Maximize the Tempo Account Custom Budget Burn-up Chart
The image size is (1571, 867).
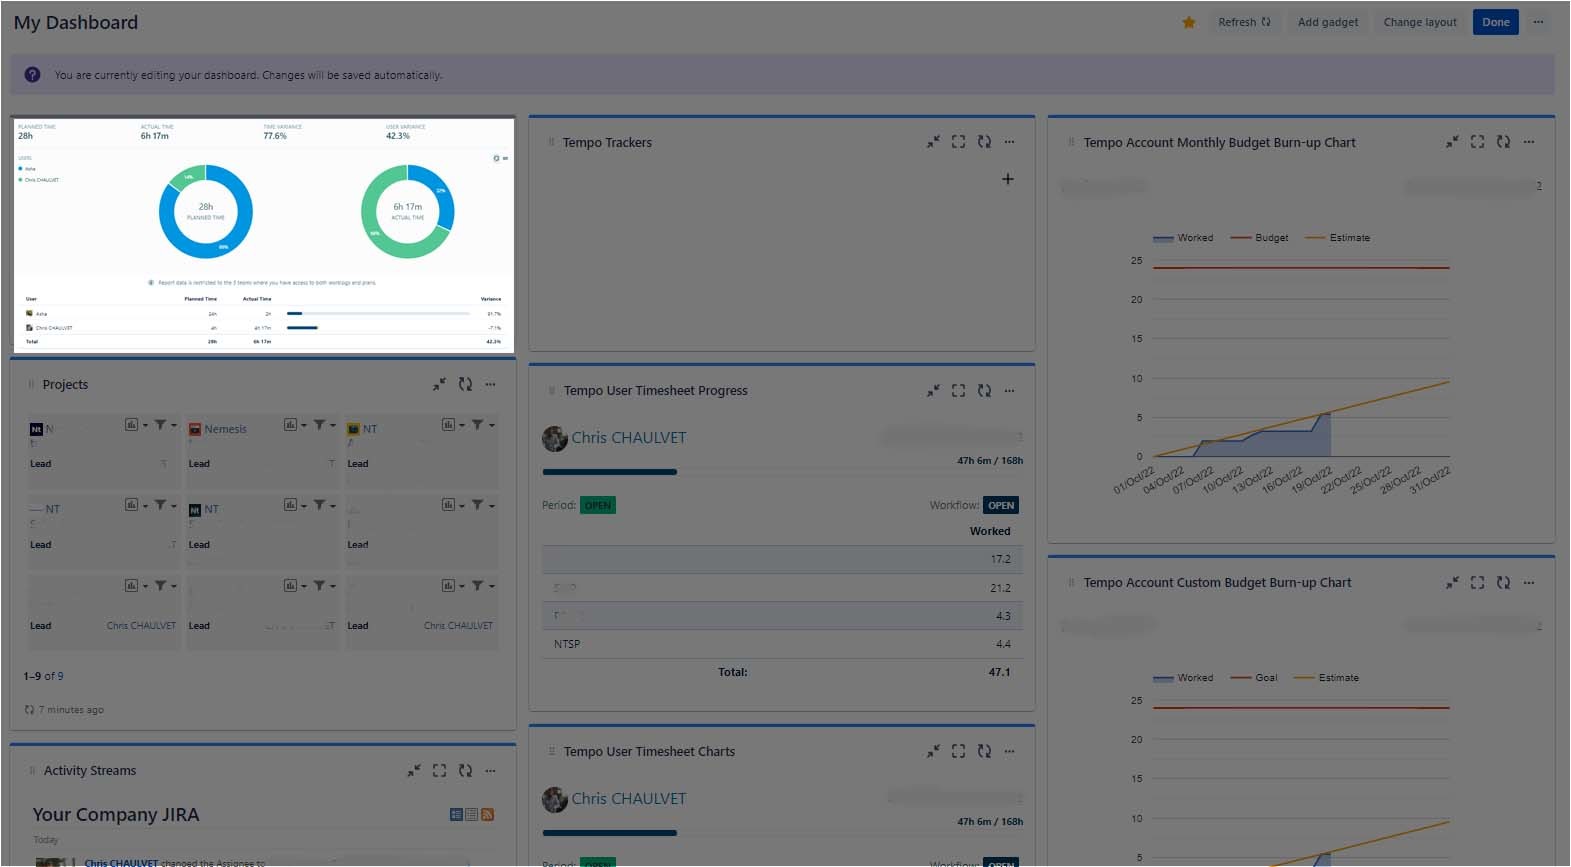tap(1477, 582)
